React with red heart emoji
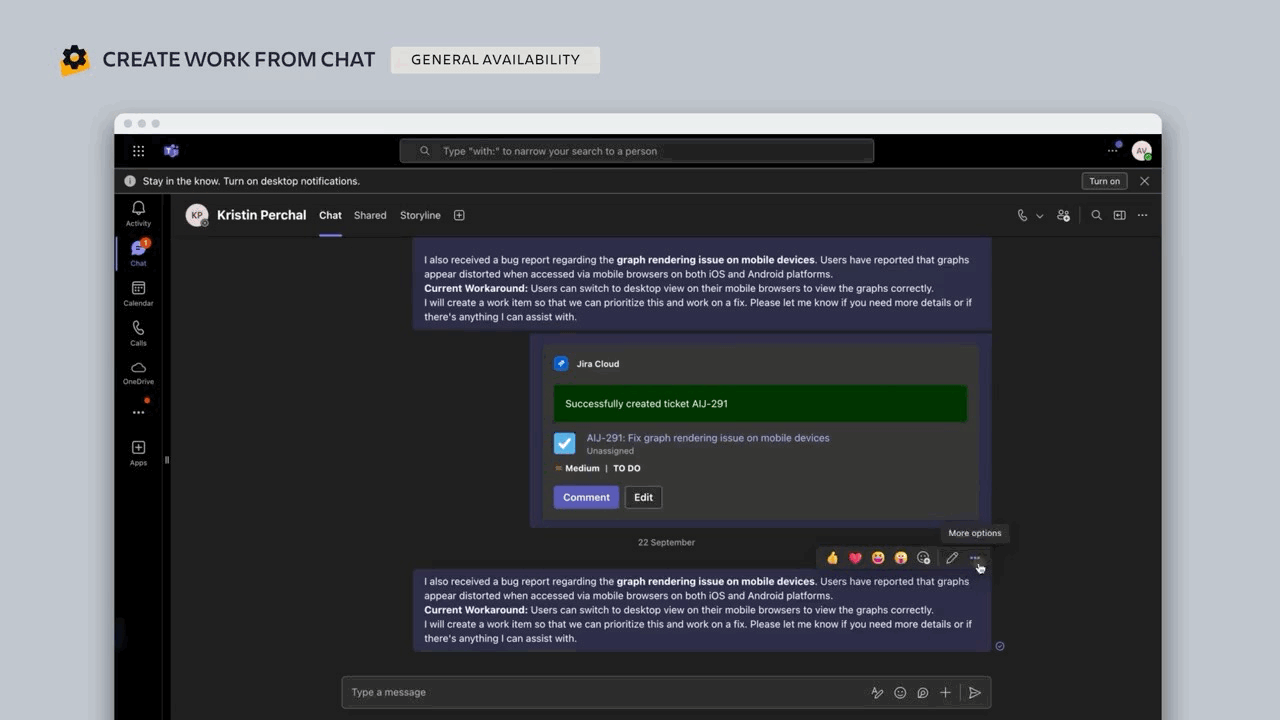 [x=855, y=558]
